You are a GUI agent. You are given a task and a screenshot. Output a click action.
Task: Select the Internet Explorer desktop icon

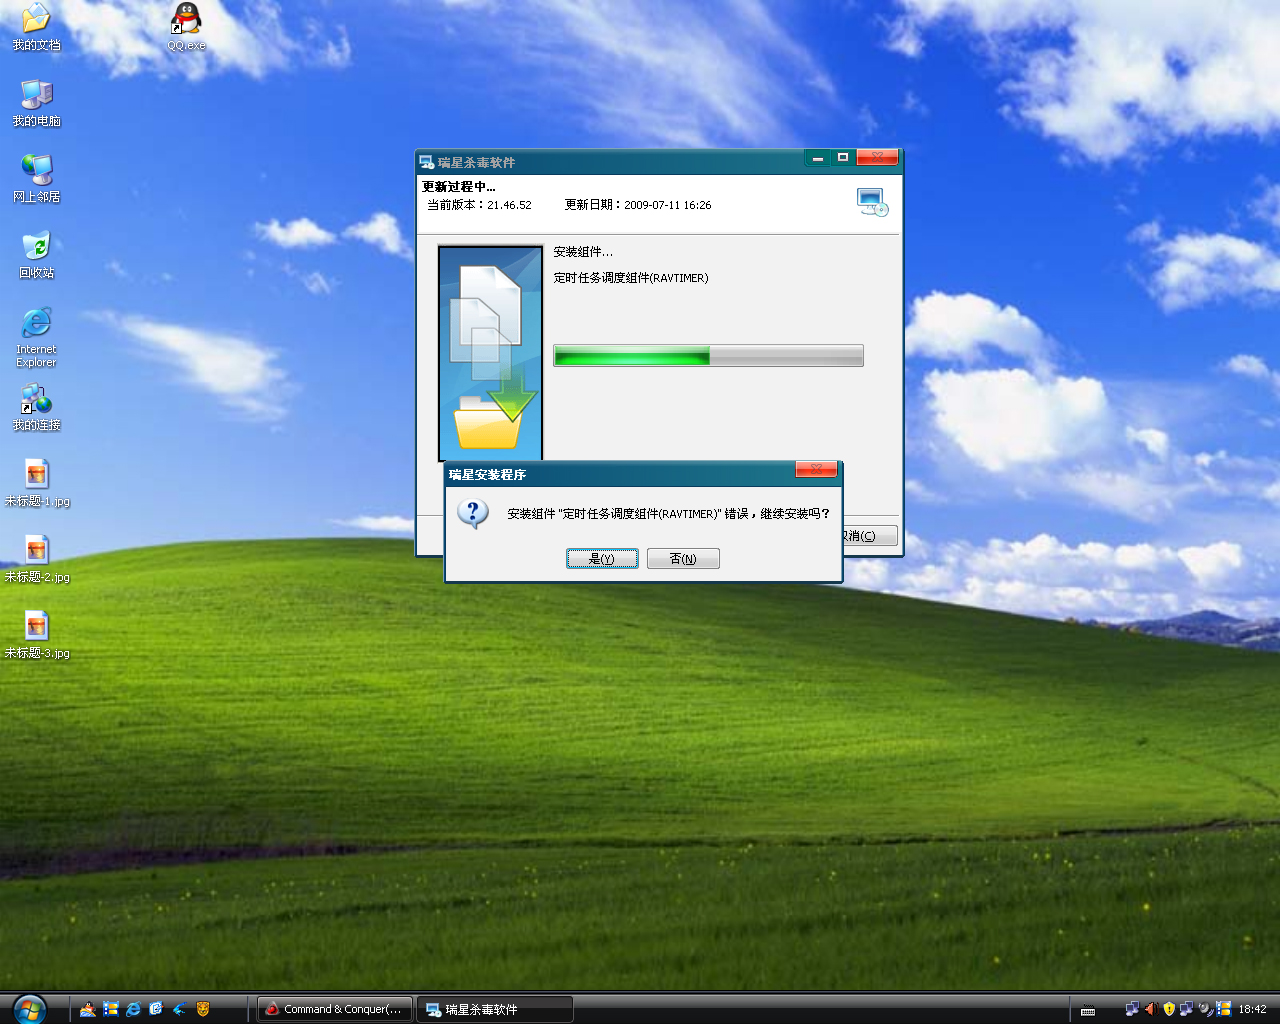click(36, 337)
